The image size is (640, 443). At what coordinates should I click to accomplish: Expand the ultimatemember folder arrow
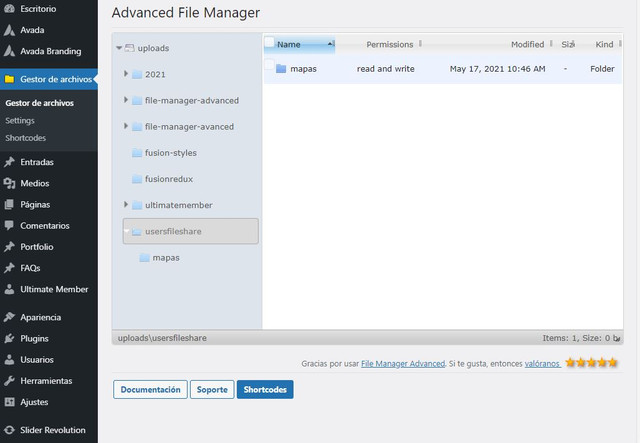(126, 204)
